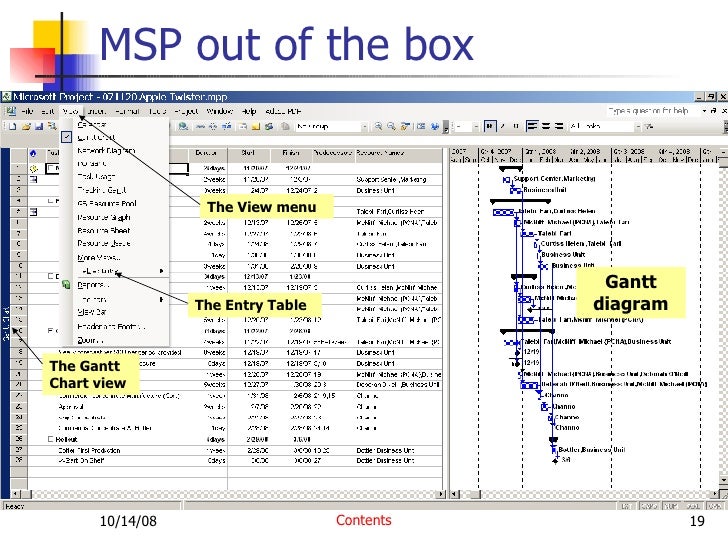Open the Format menu
Viewport: 728px width, 546px height.
127,111
